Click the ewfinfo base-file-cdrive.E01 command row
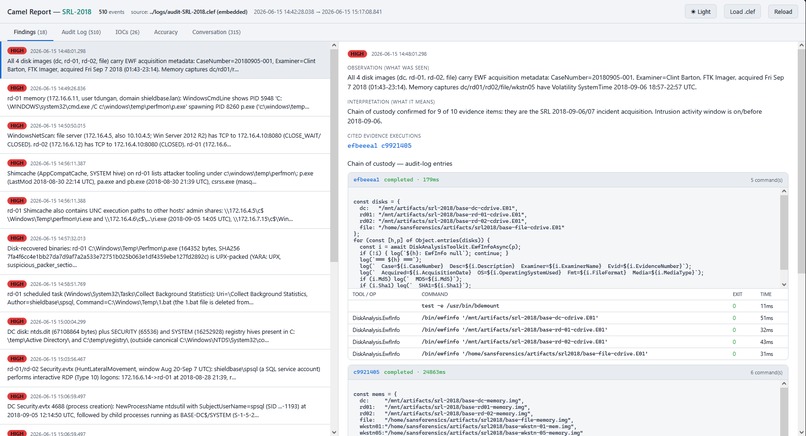Image resolution: width=806 pixels, height=436 pixels. click(x=567, y=354)
